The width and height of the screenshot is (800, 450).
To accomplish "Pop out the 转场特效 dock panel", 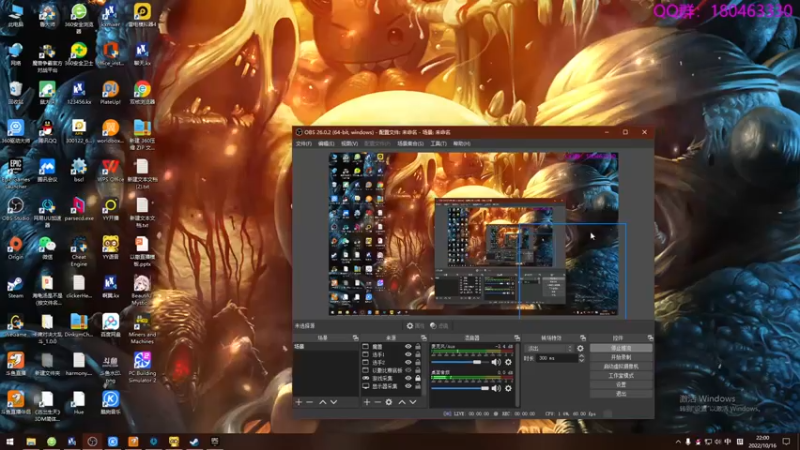I will click(583, 338).
